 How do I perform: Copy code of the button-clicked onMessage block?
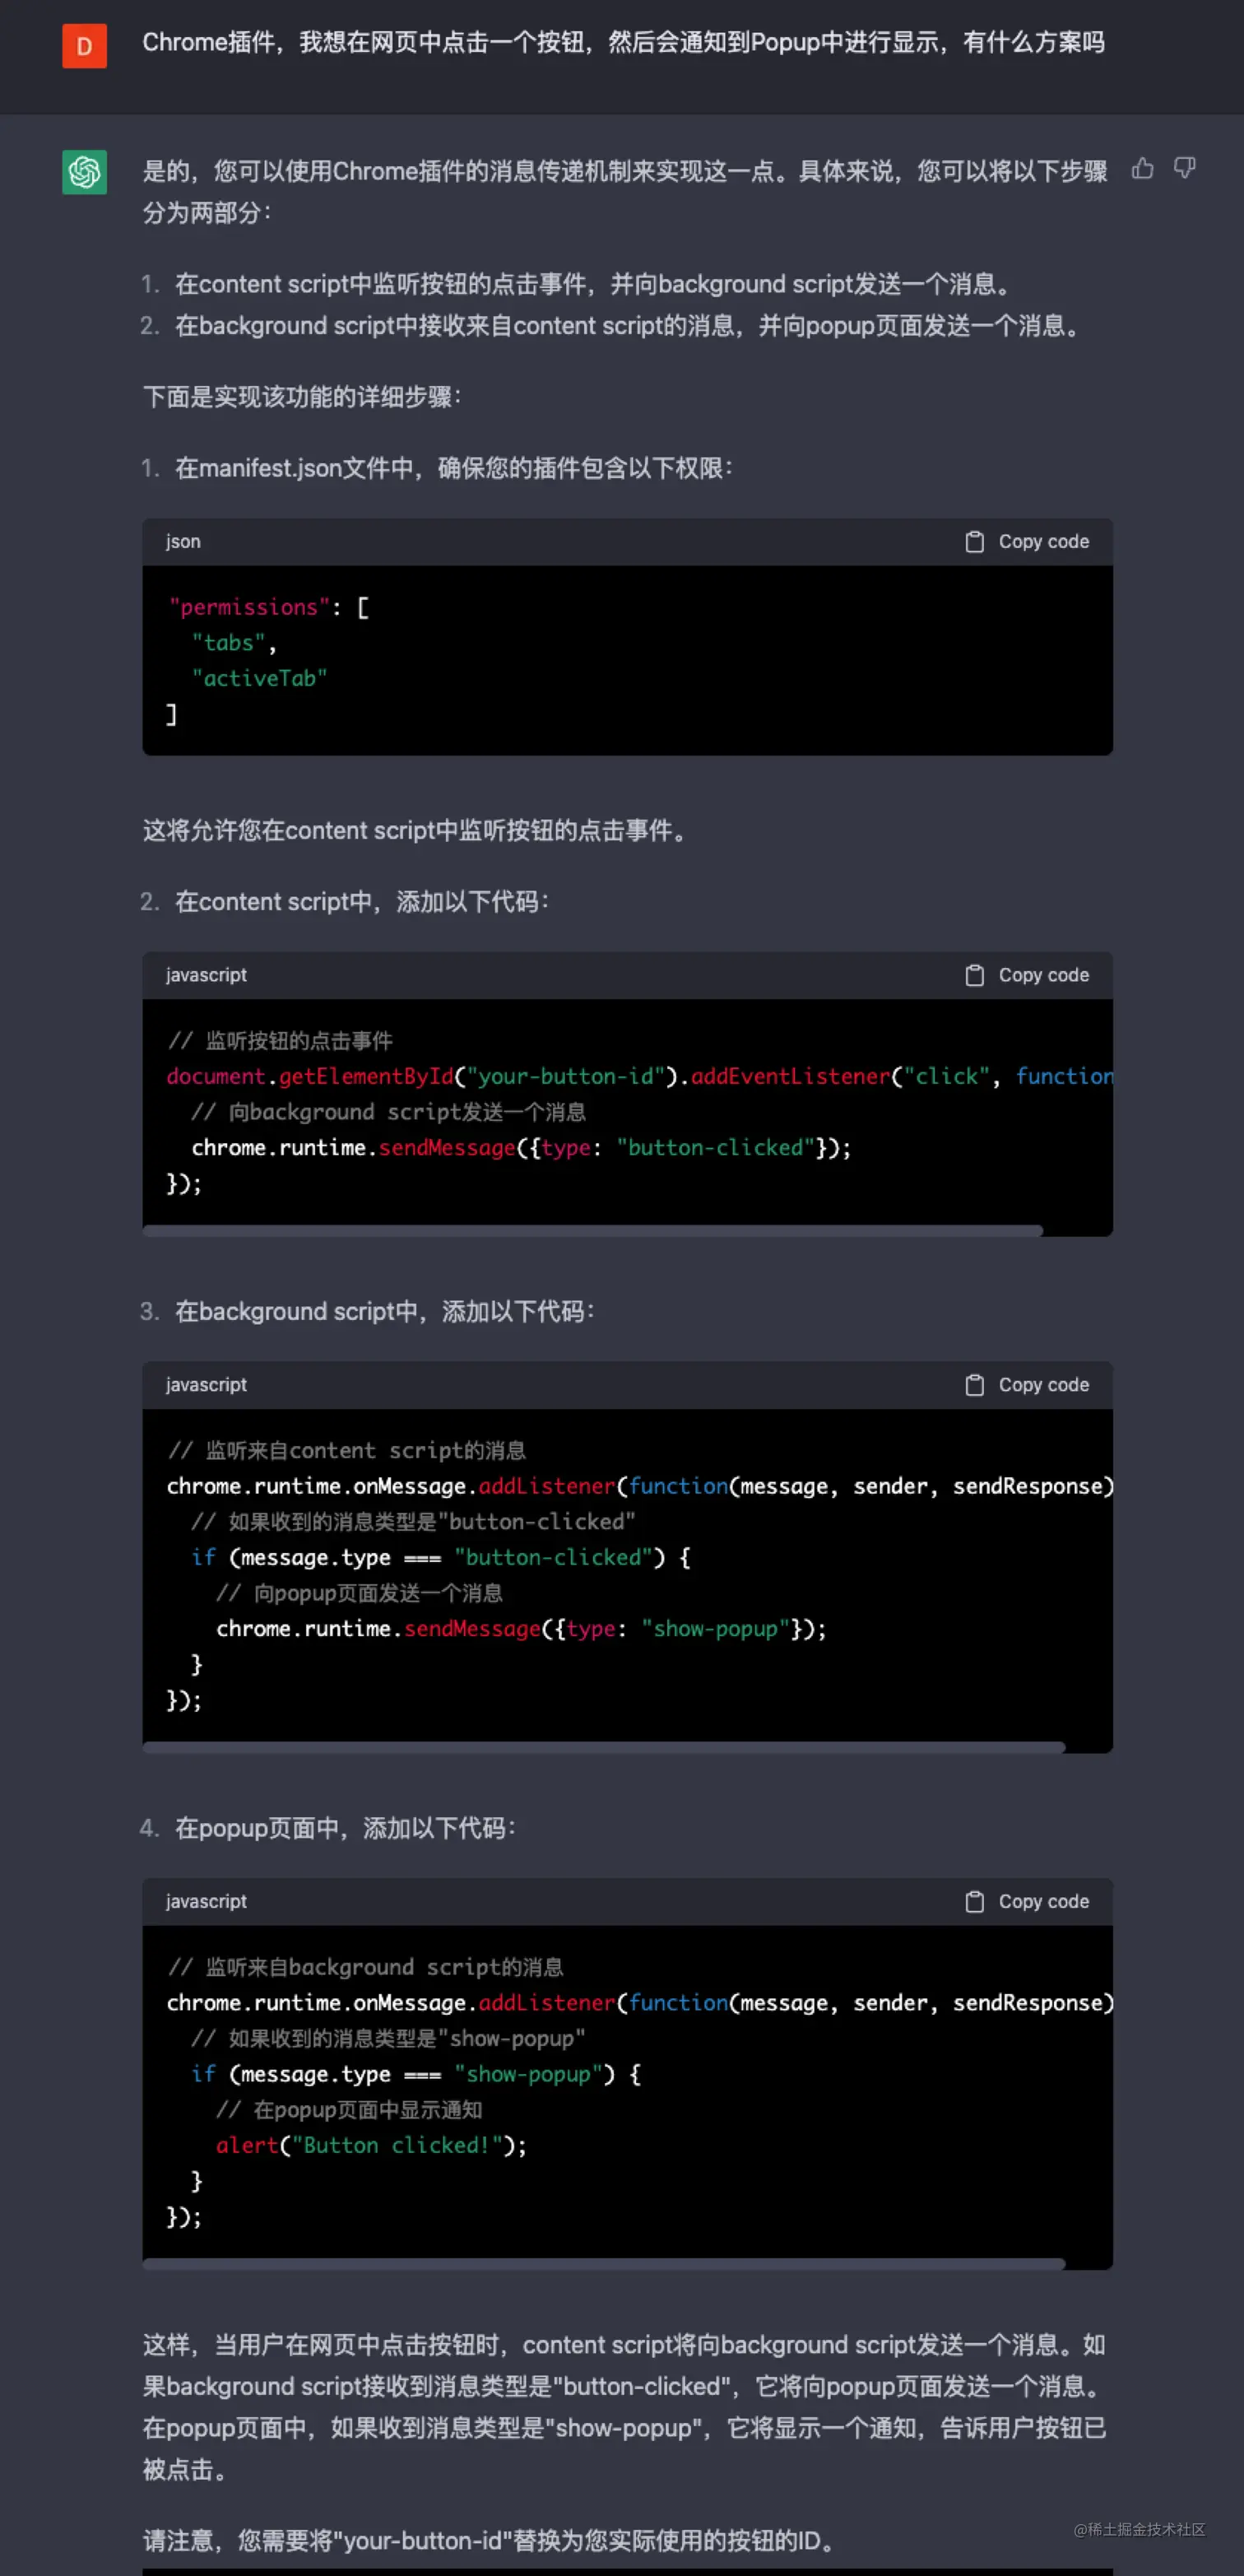[x=1027, y=1385]
